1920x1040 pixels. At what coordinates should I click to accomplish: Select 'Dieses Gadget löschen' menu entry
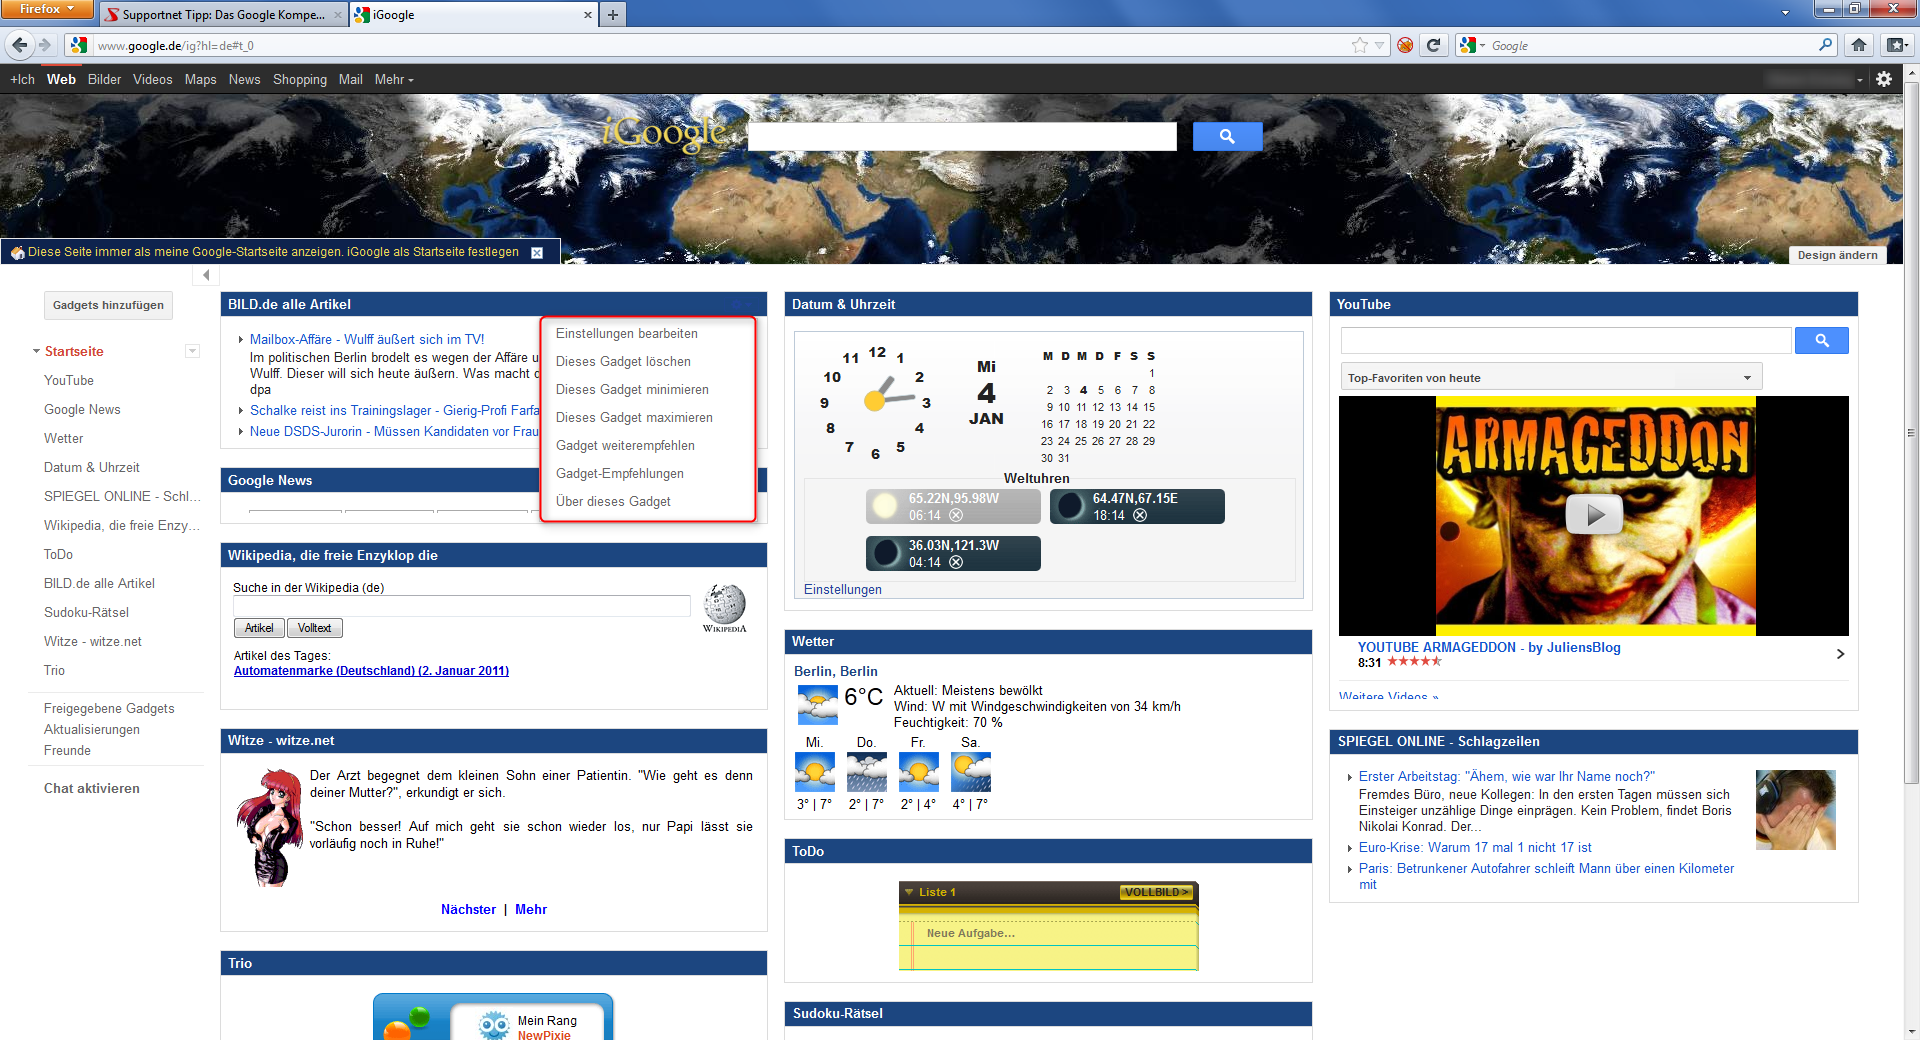coord(623,362)
